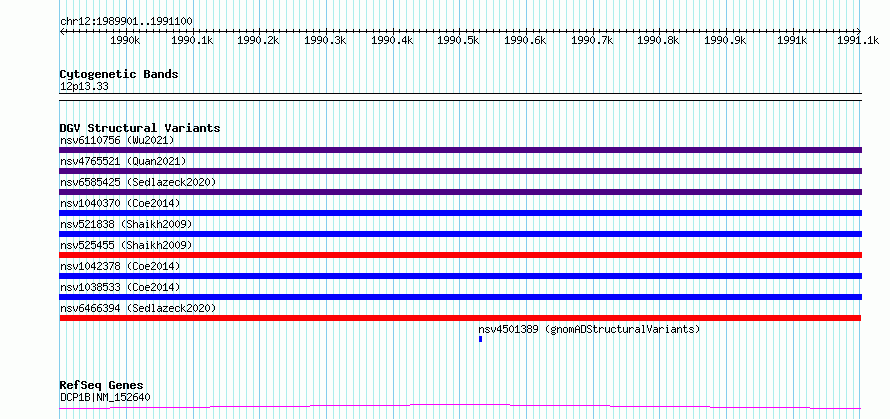Click the DGV Structural Variants track title
Screen dimensions: 890x419
click(140, 128)
